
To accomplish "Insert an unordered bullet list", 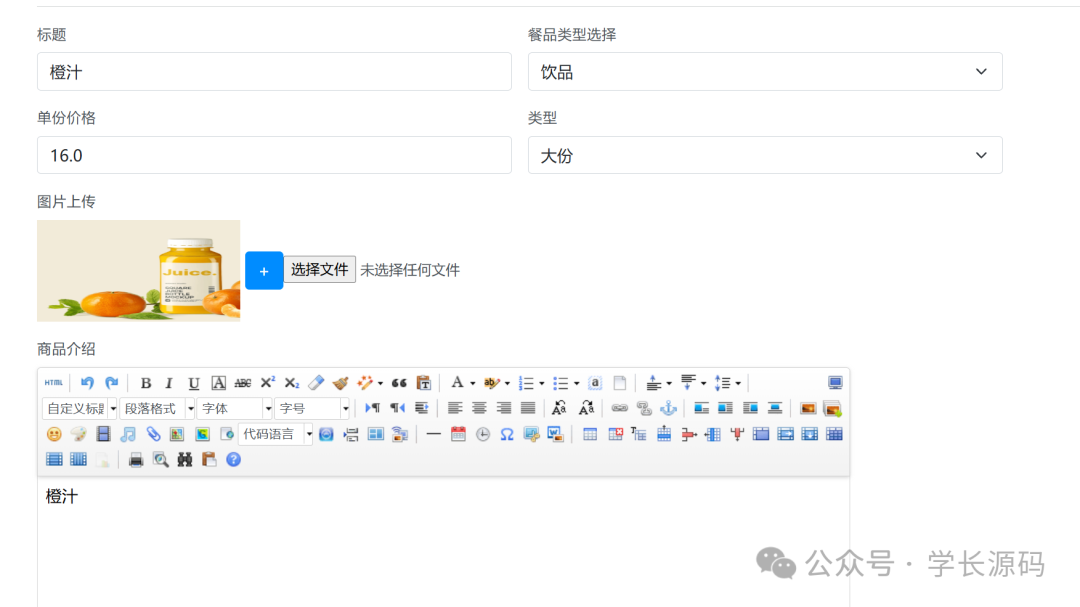I will (561, 382).
